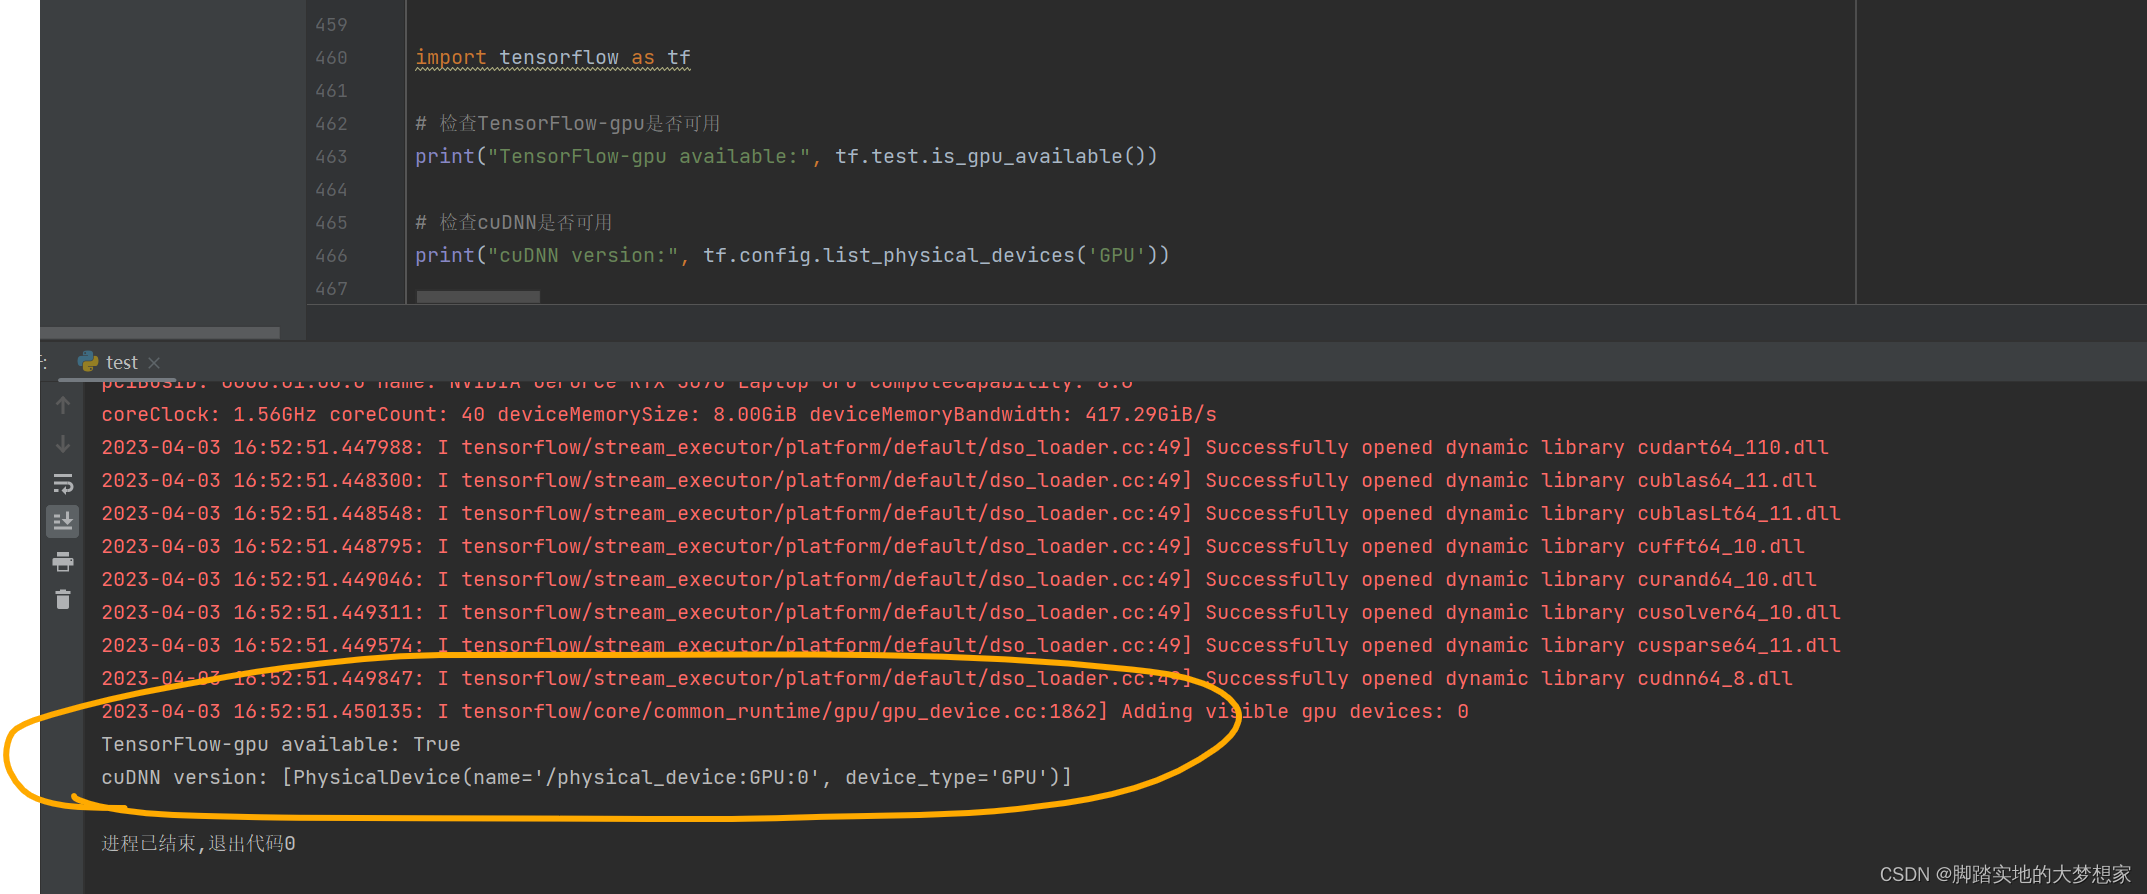Click line number 460 in gutter
Screen dimensions: 2147x894
tap(331, 58)
